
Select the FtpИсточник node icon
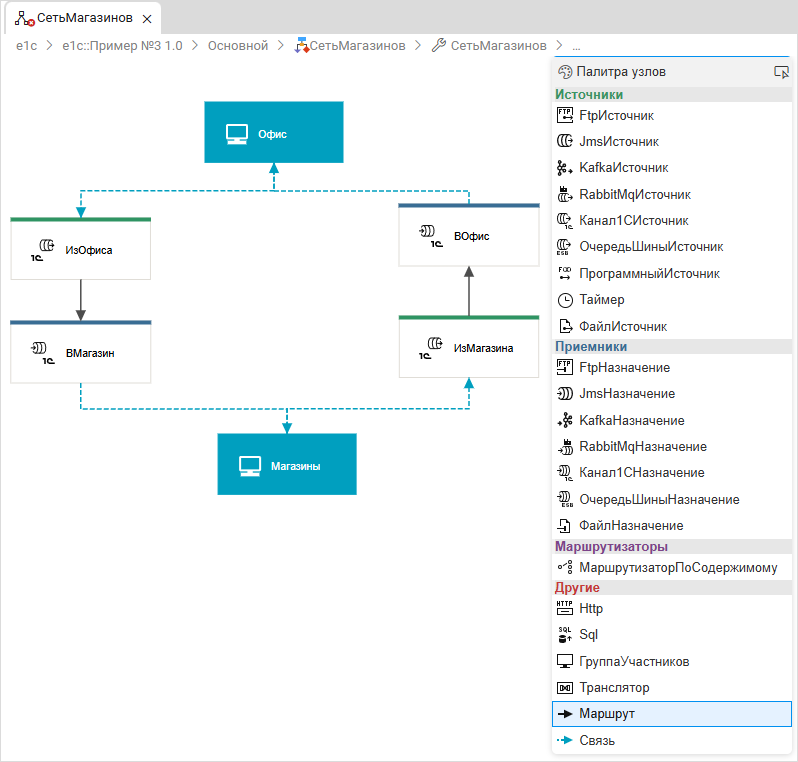[x=564, y=115]
